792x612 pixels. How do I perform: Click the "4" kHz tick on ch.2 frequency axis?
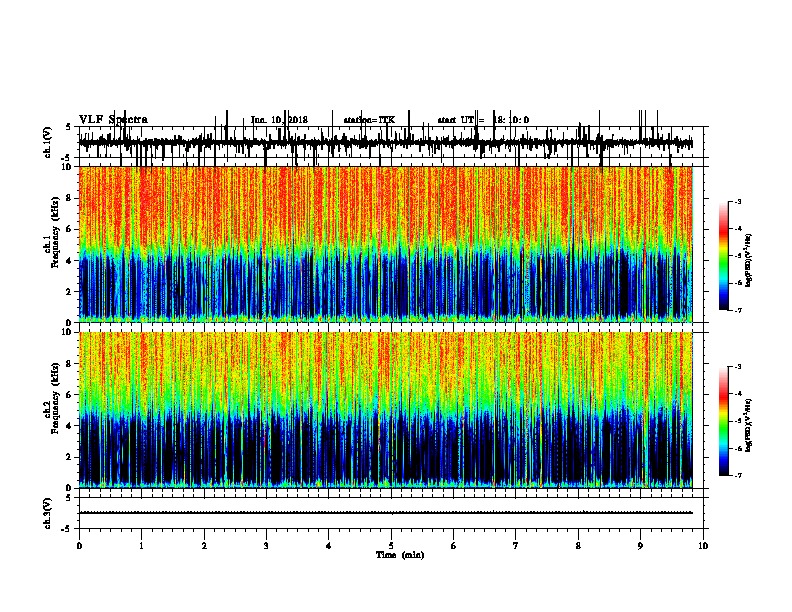click(x=70, y=426)
